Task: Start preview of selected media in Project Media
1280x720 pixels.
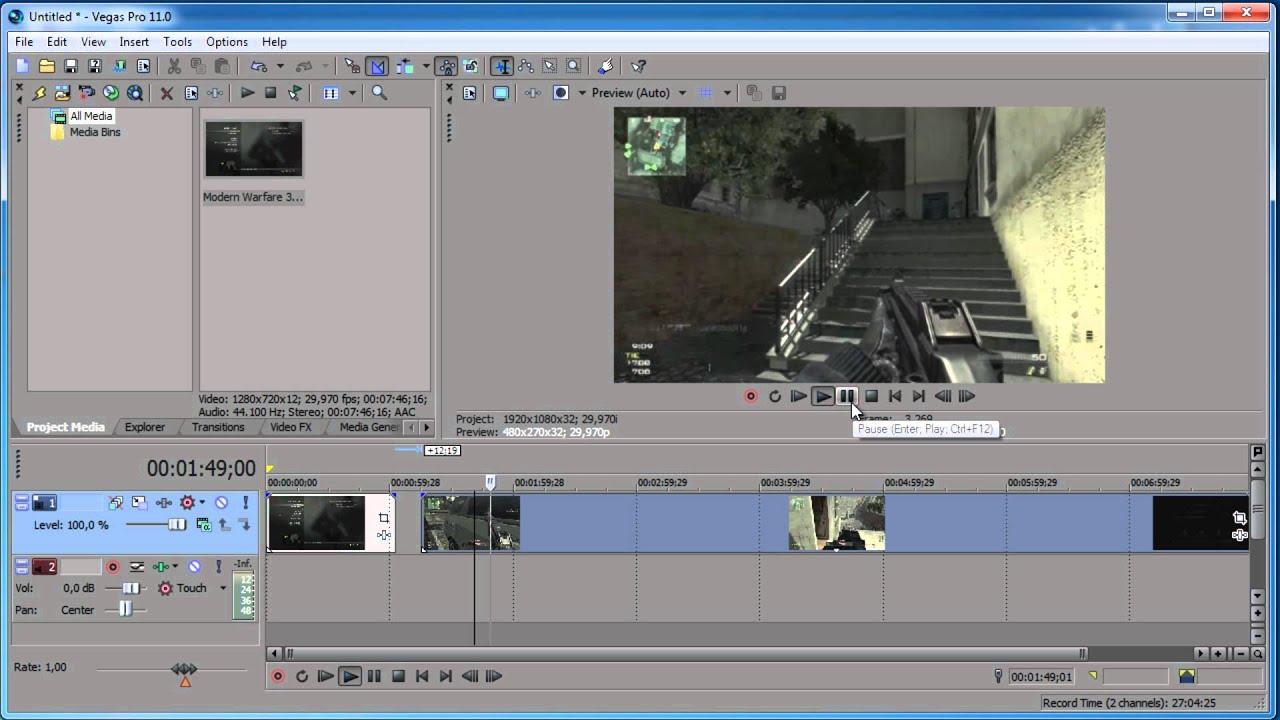Action: click(247, 93)
